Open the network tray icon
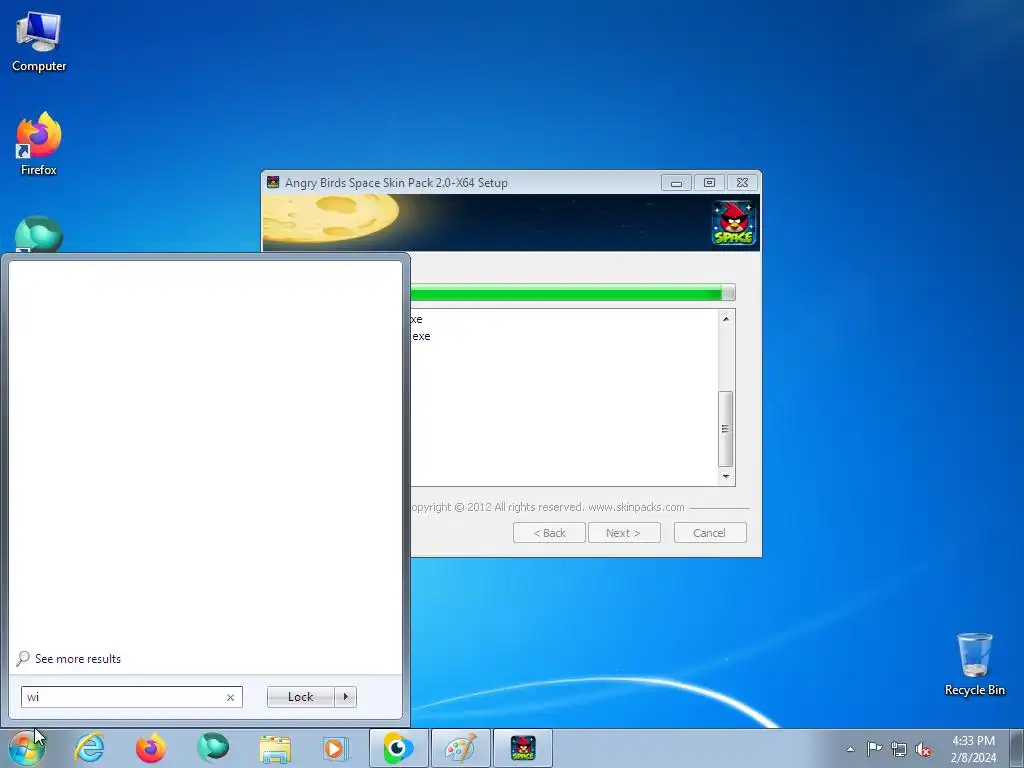The image size is (1024, 768). pos(899,749)
